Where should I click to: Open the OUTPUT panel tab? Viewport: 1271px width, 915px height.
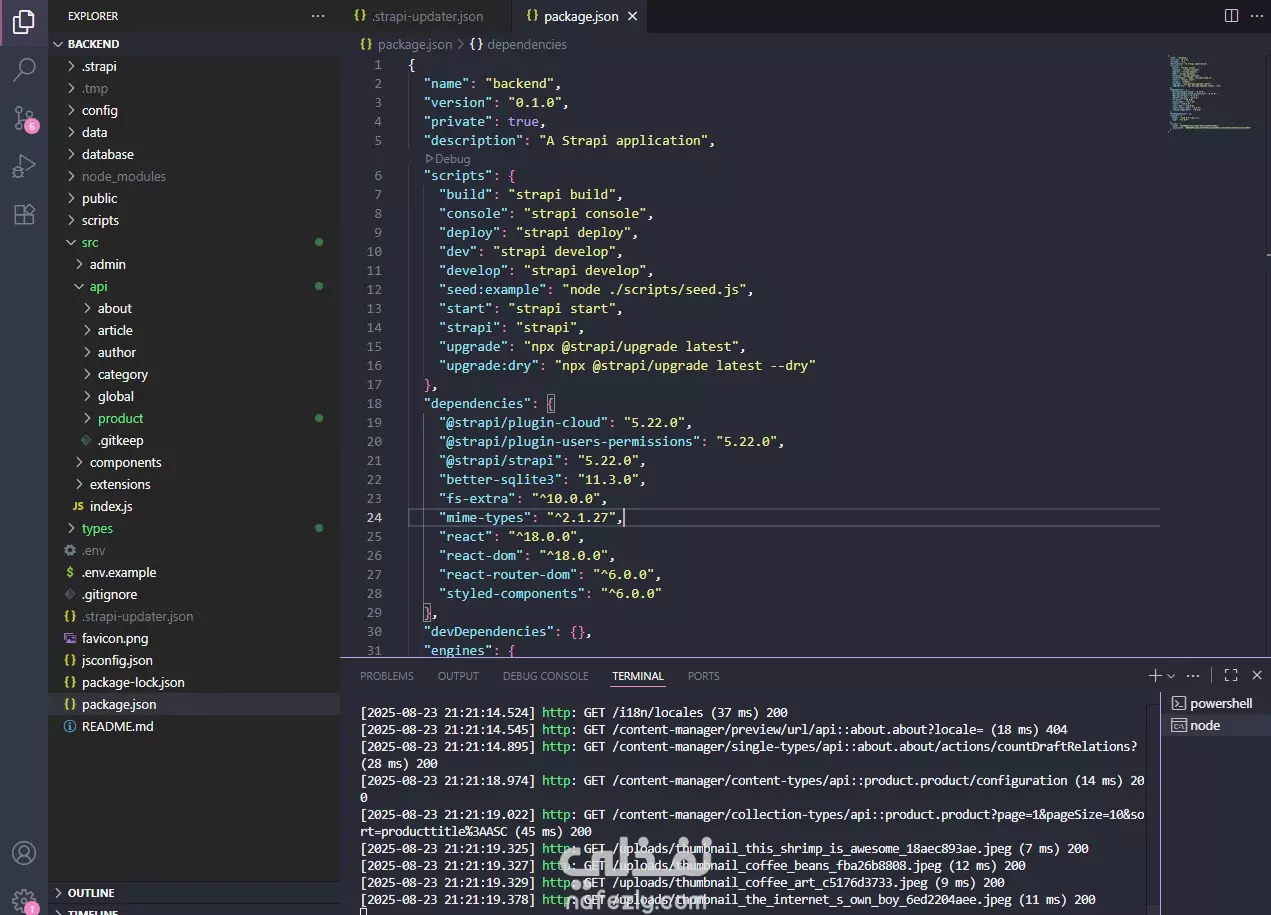[x=458, y=676]
